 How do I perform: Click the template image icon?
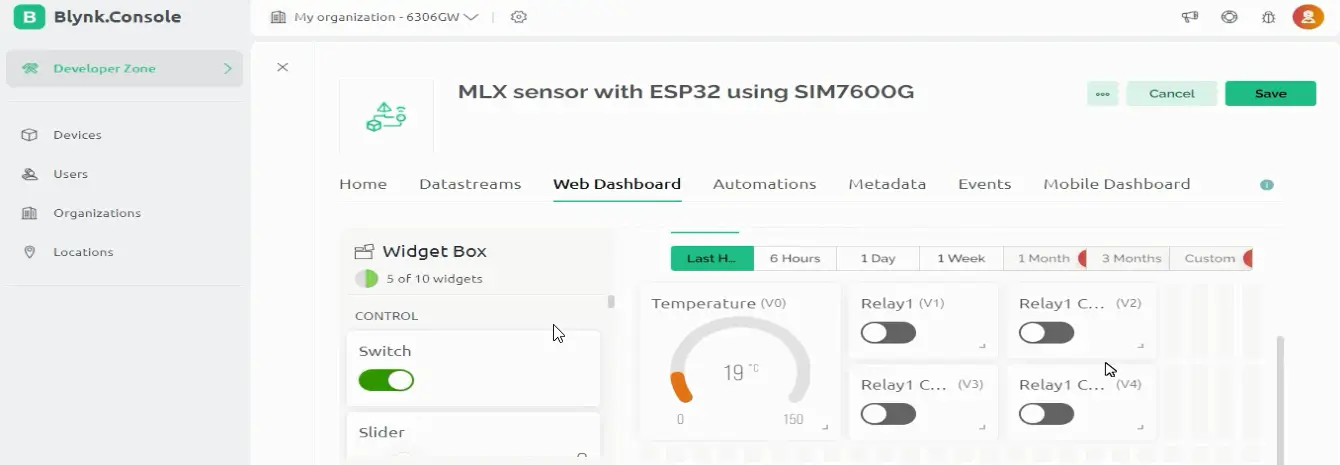click(x=386, y=117)
